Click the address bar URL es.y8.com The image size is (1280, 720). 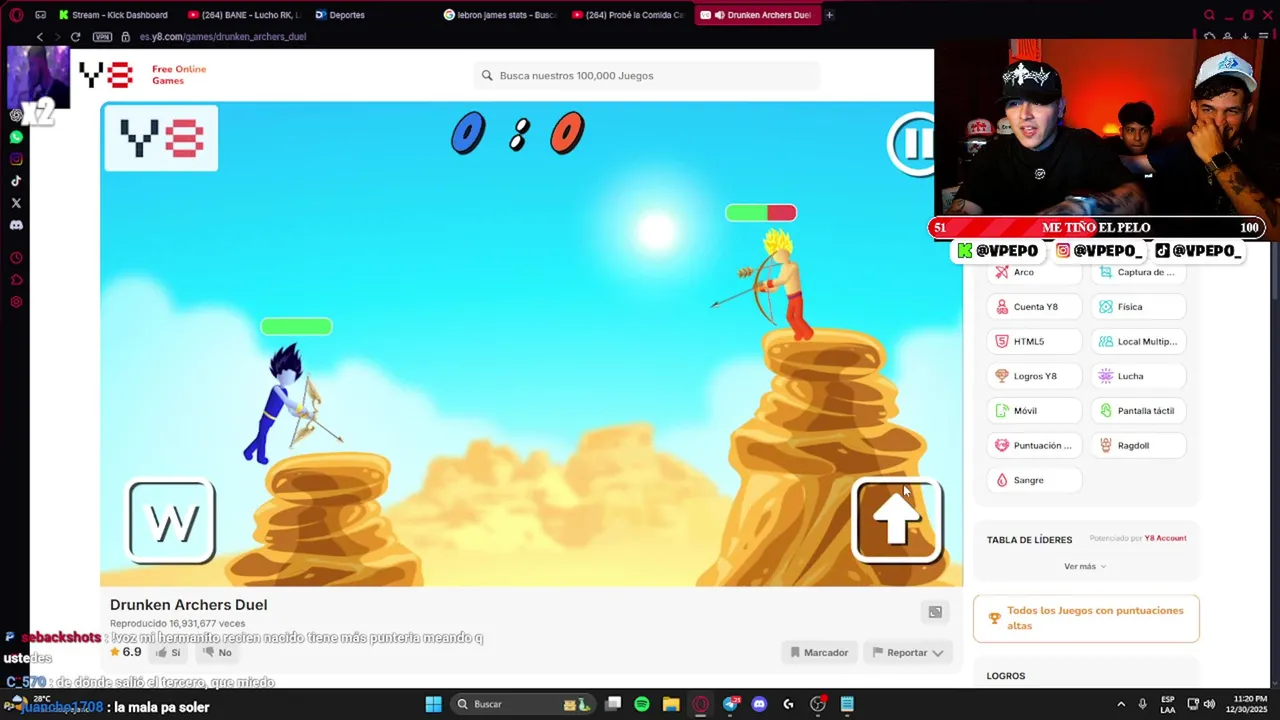click(x=222, y=36)
